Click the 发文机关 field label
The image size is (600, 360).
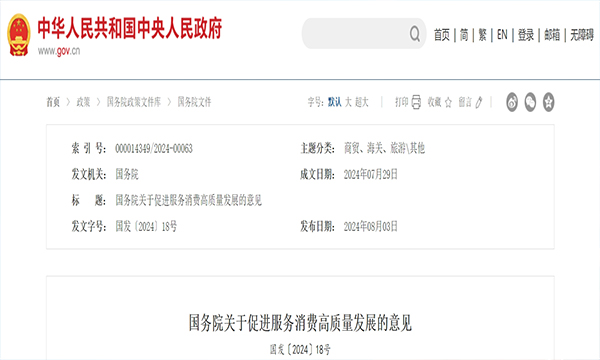(x=89, y=174)
